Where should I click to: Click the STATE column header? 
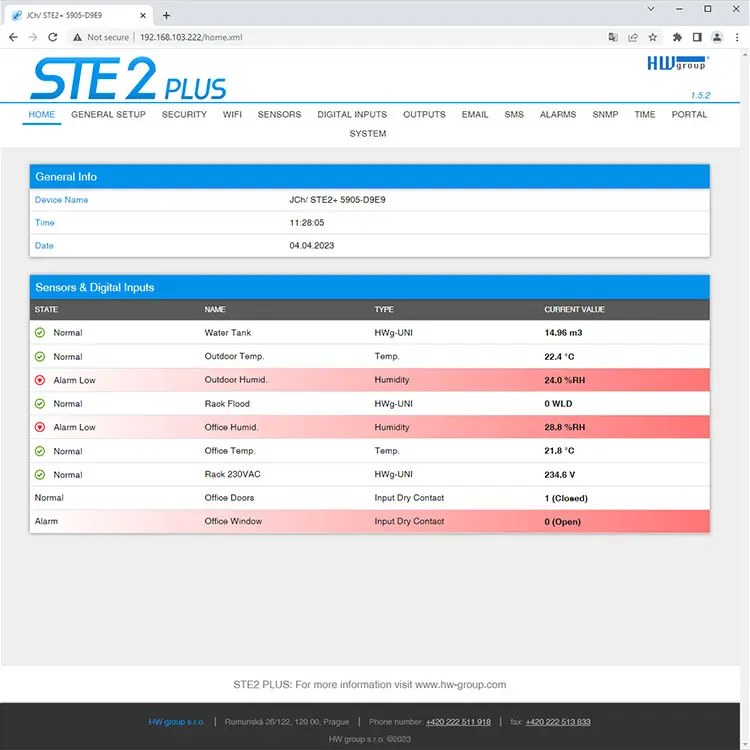point(46,309)
